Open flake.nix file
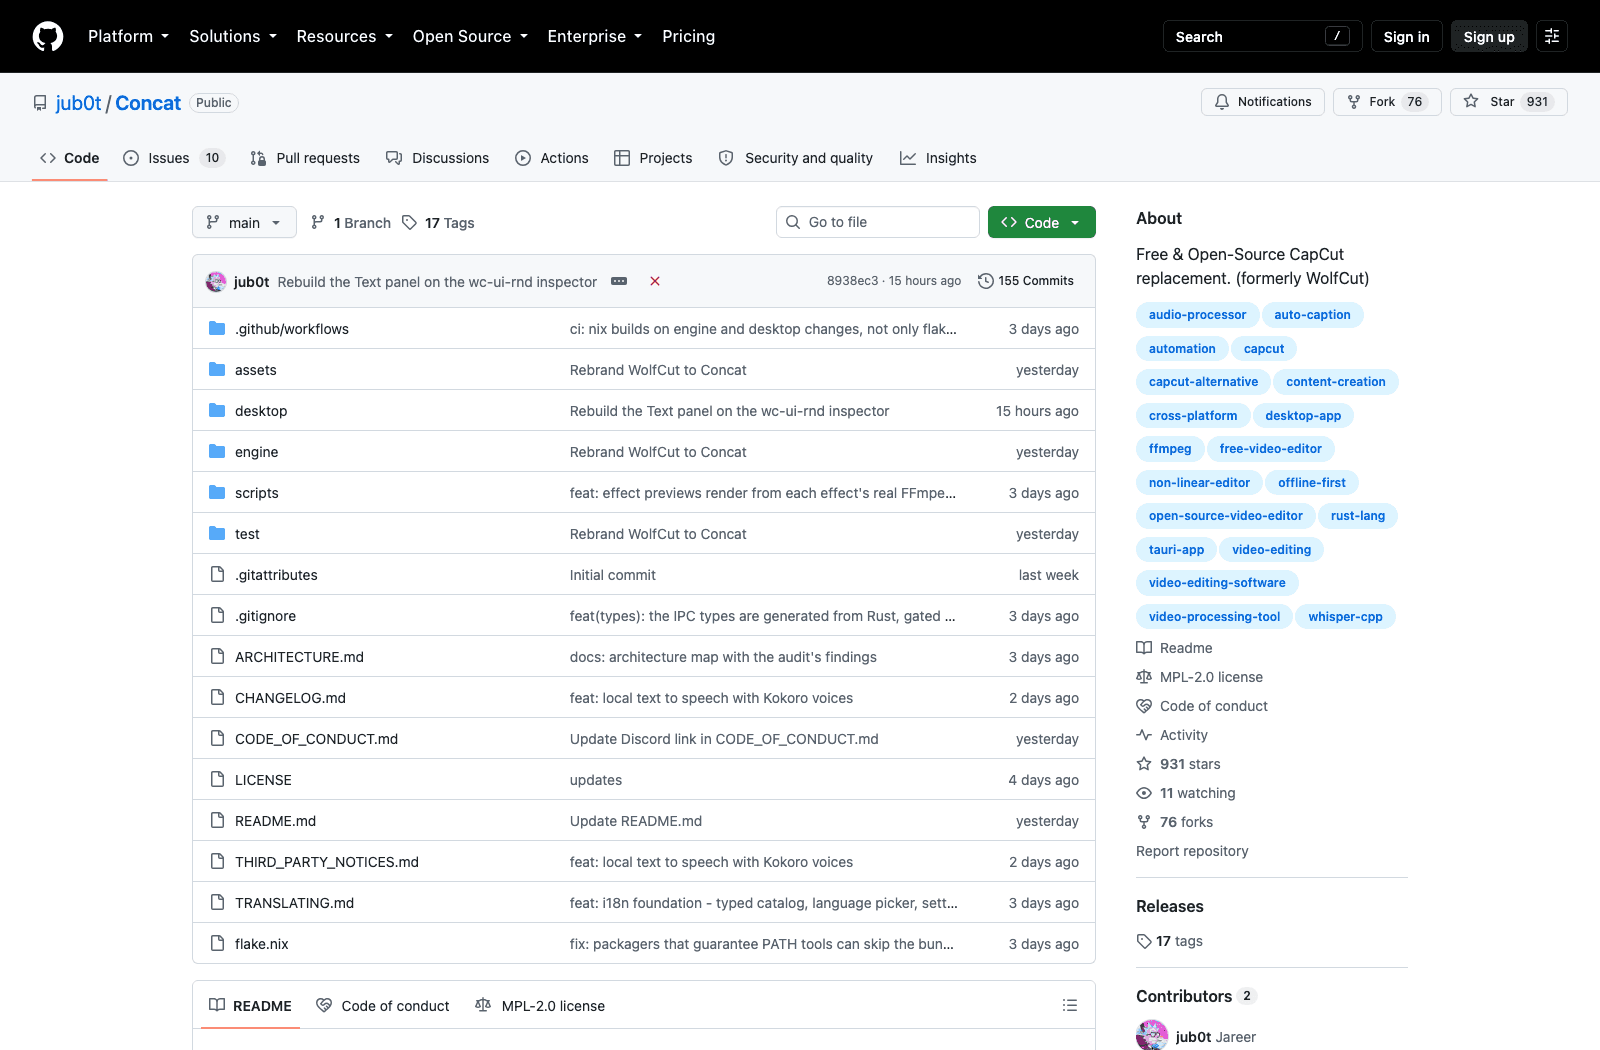Viewport: 1600px width, 1050px height. 262,944
